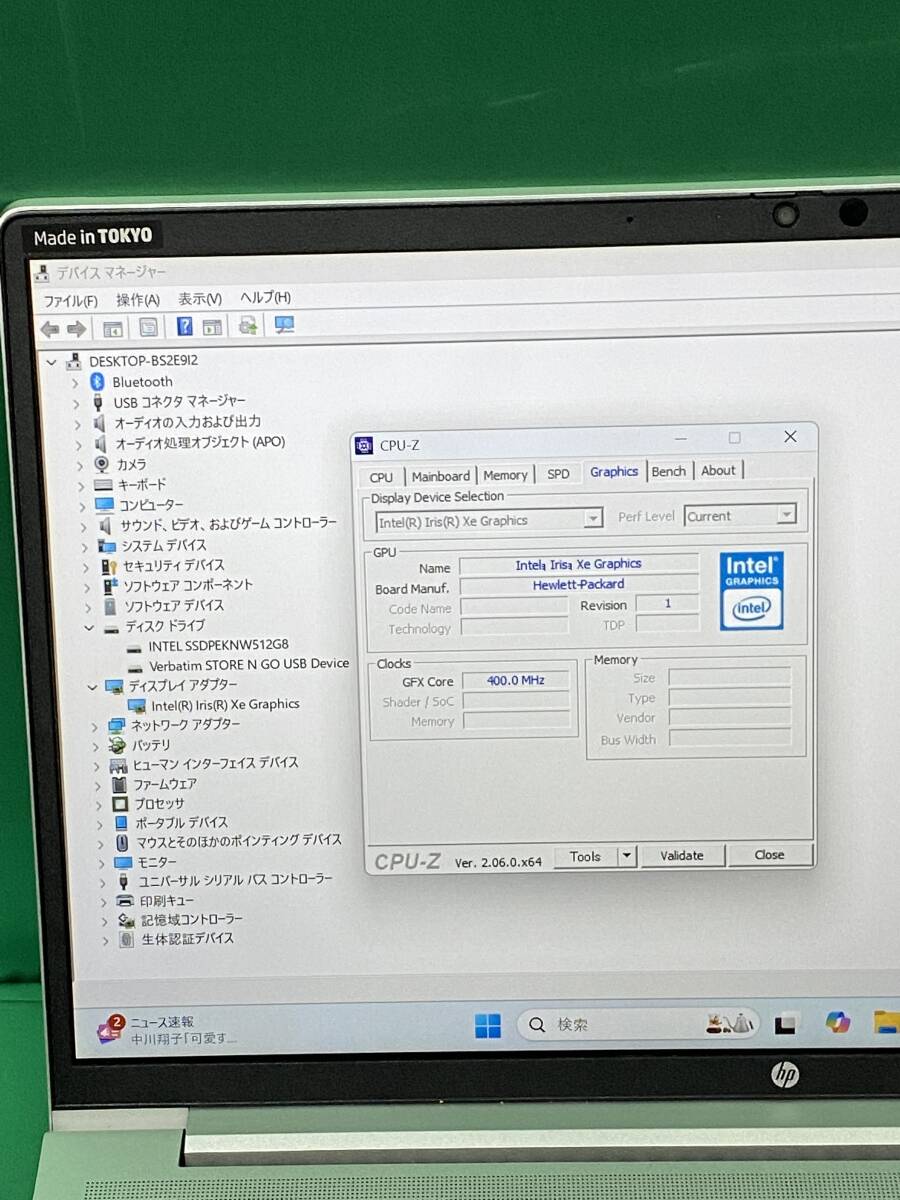This screenshot has width=900, height=1200.
Task: Click the mouse icon beside マウスとそのほかのポインティング デバイス
Action: coord(121,842)
